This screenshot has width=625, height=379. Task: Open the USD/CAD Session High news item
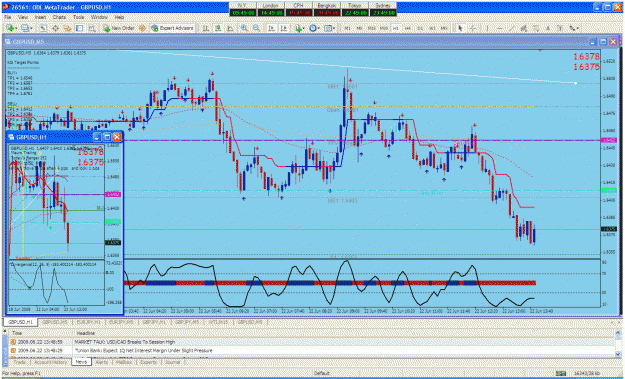(125, 342)
